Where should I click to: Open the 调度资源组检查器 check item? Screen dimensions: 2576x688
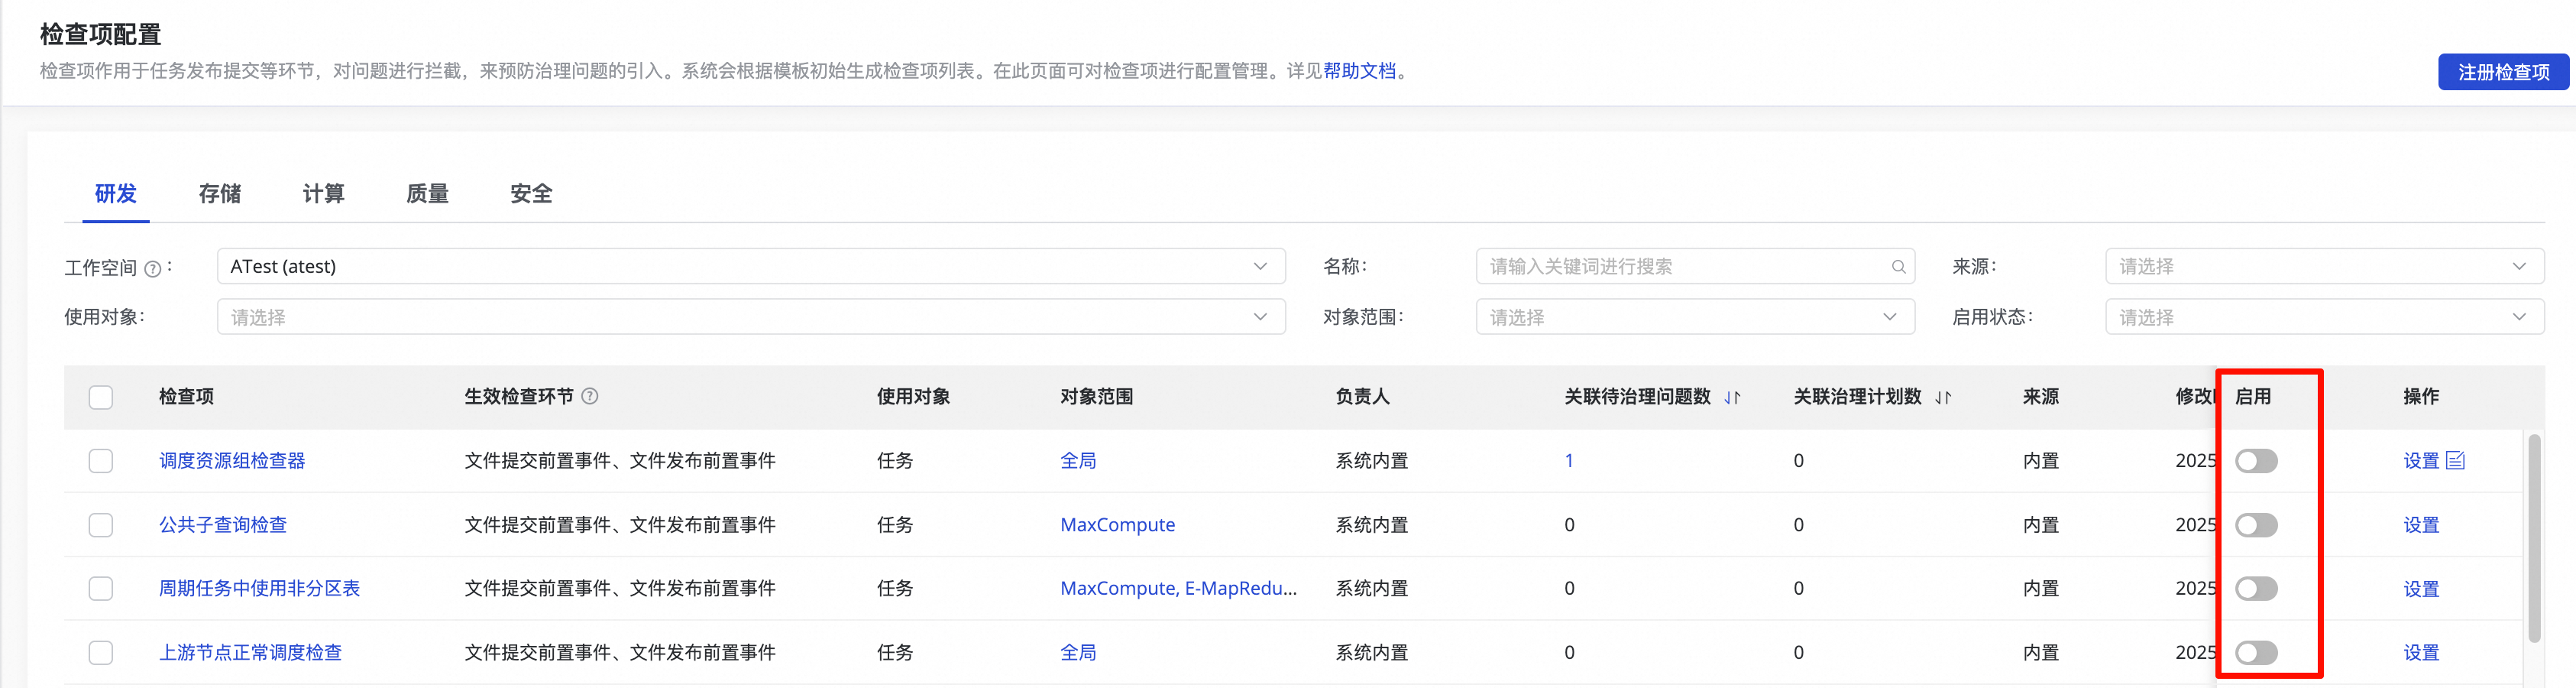pyautogui.click(x=232, y=461)
